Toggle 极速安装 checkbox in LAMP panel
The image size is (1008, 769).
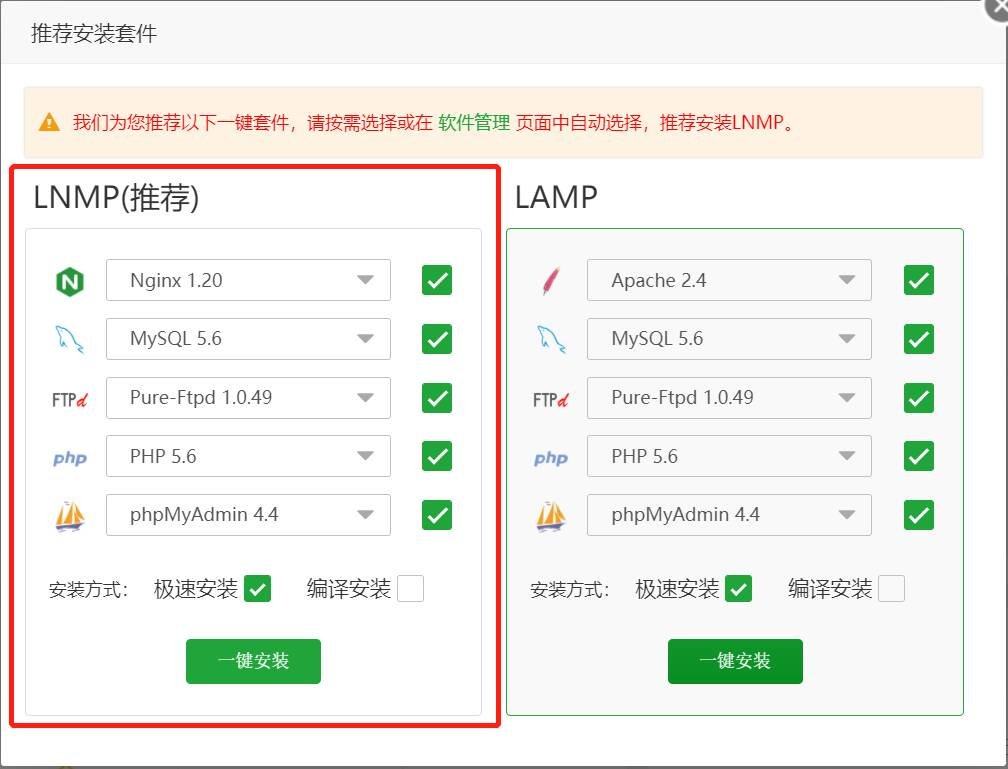[739, 588]
